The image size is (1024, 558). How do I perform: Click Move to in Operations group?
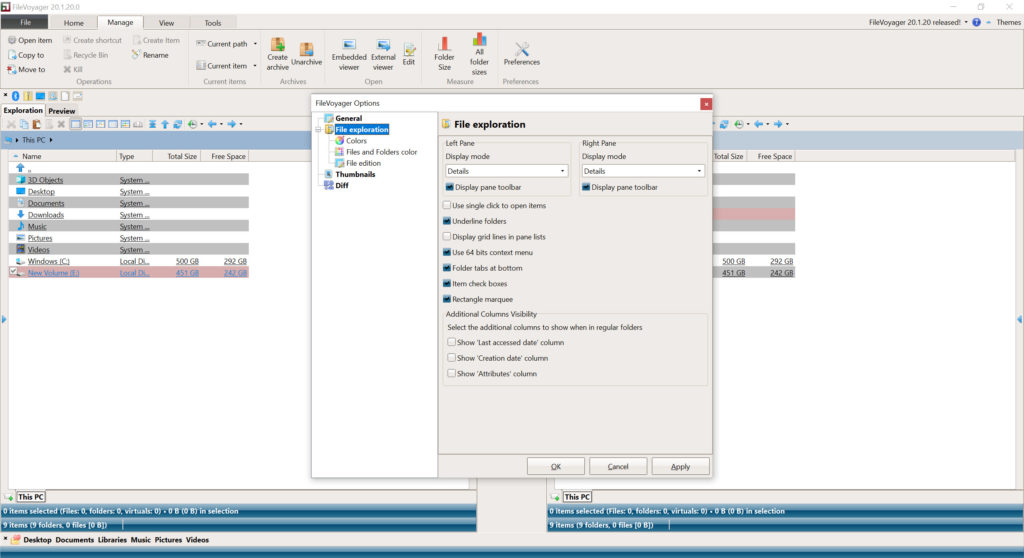26,69
